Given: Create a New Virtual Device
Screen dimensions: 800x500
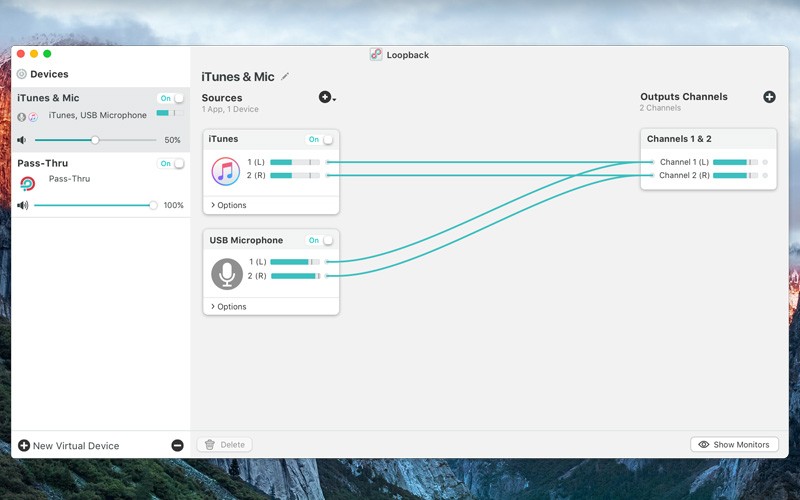Looking at the screenshot, I should click(69, 445).
